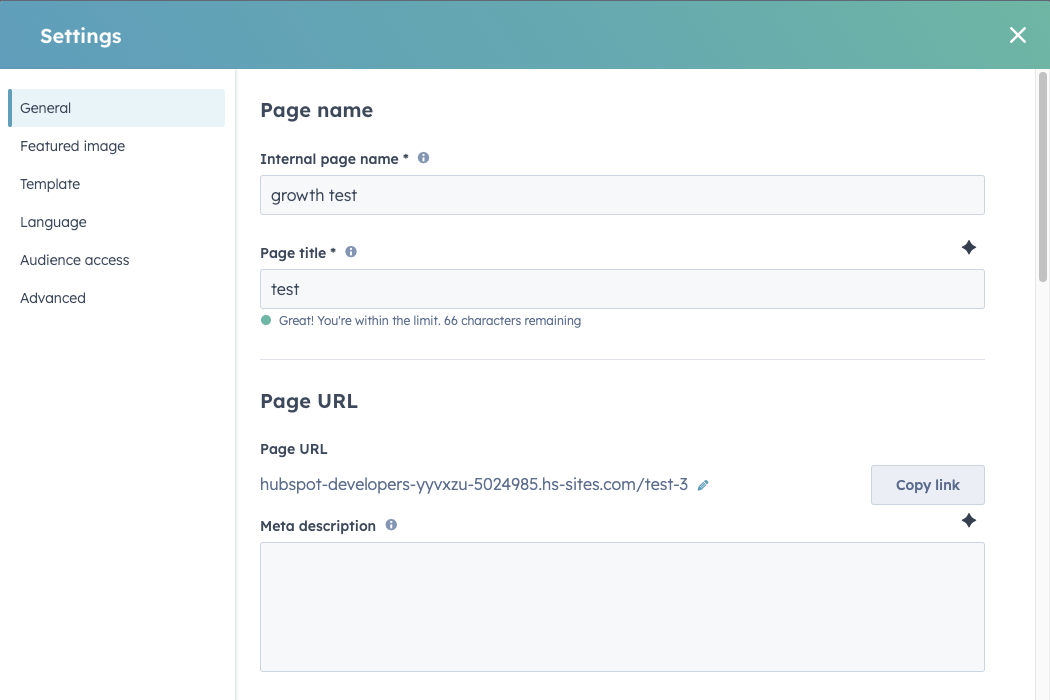Click inside the Page title field
Viewport: 1050px width, 700px height.
tap(620, 289)
